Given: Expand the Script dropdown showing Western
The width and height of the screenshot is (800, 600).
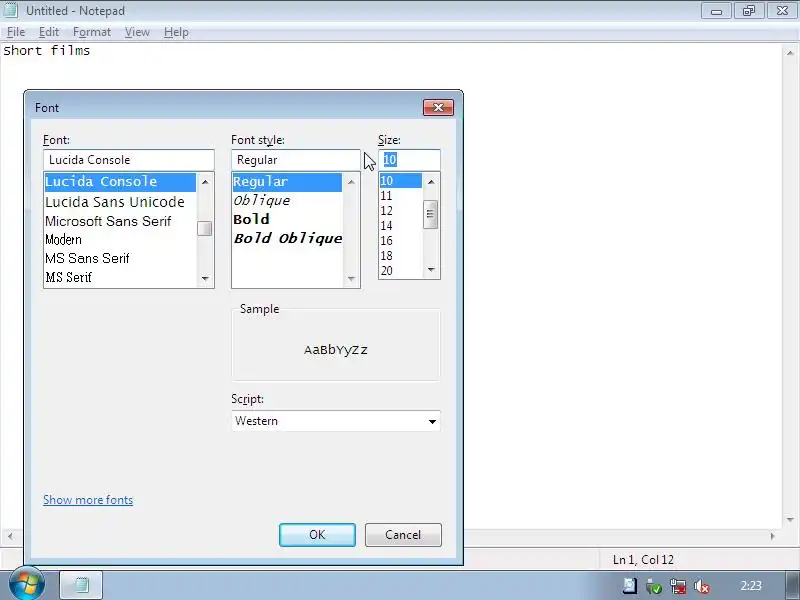Looking at the screenshot, I should 336,421.
